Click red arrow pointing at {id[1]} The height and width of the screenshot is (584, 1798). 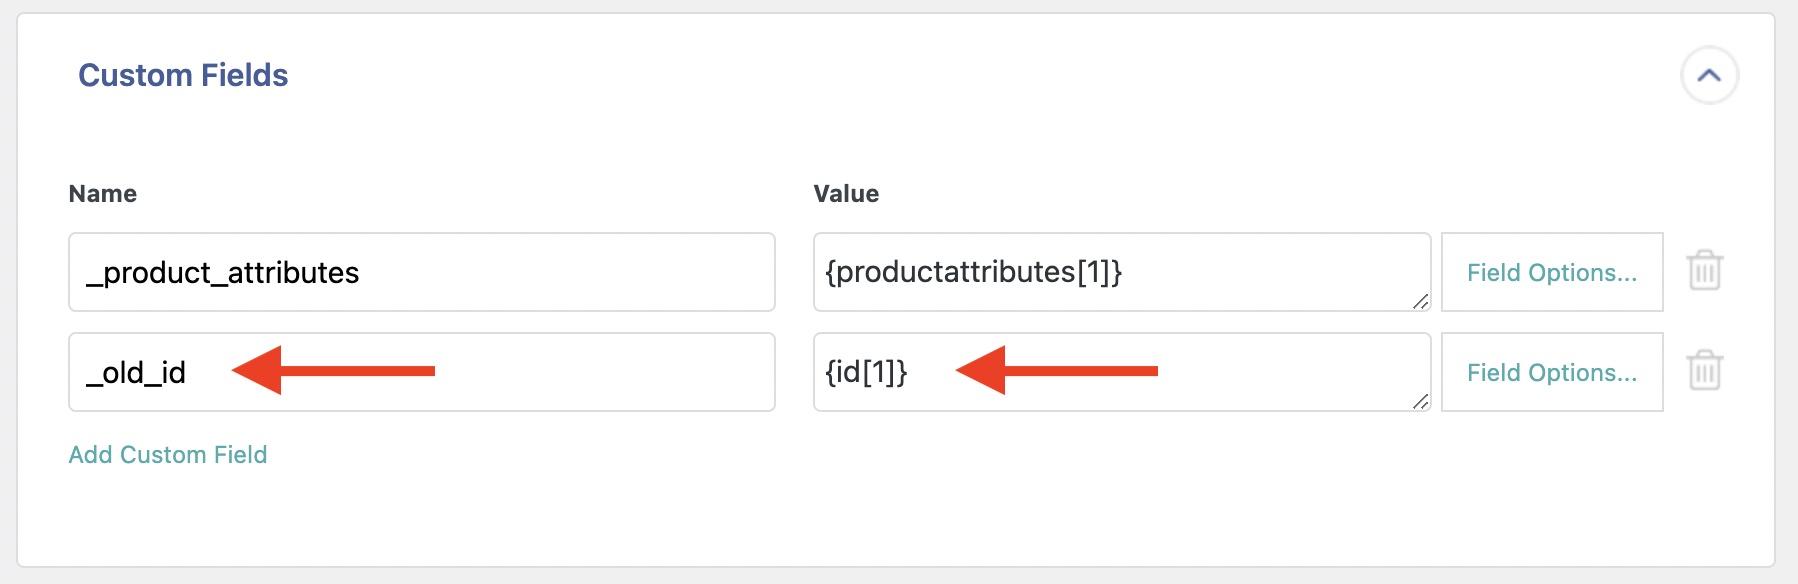(x=1056, y=371)
